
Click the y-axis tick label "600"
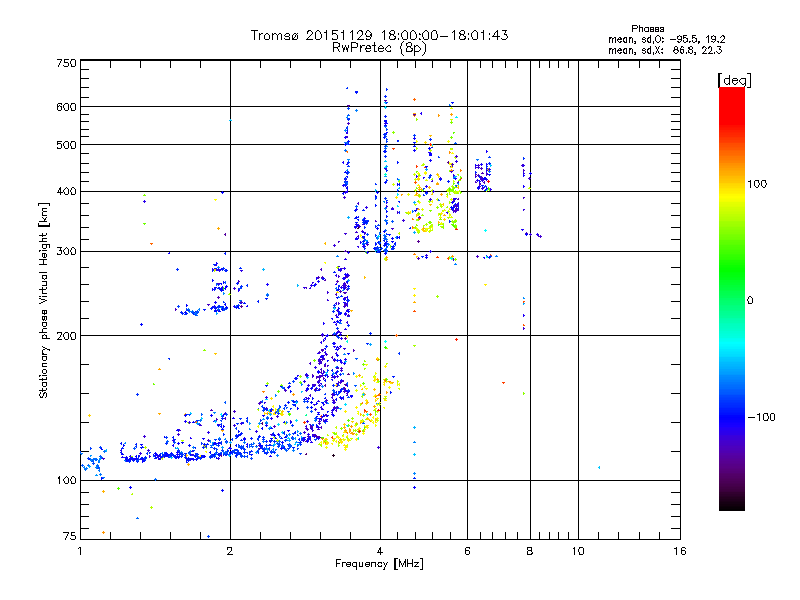[x=67, y=107]
